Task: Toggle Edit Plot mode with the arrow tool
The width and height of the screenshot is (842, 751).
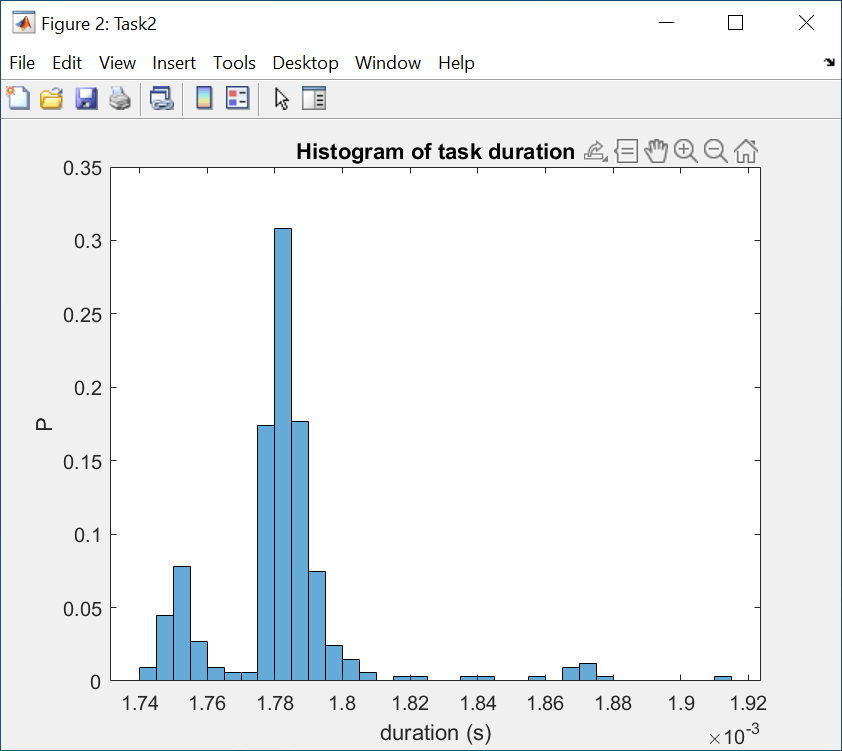Action: click(x=281, y=98)
